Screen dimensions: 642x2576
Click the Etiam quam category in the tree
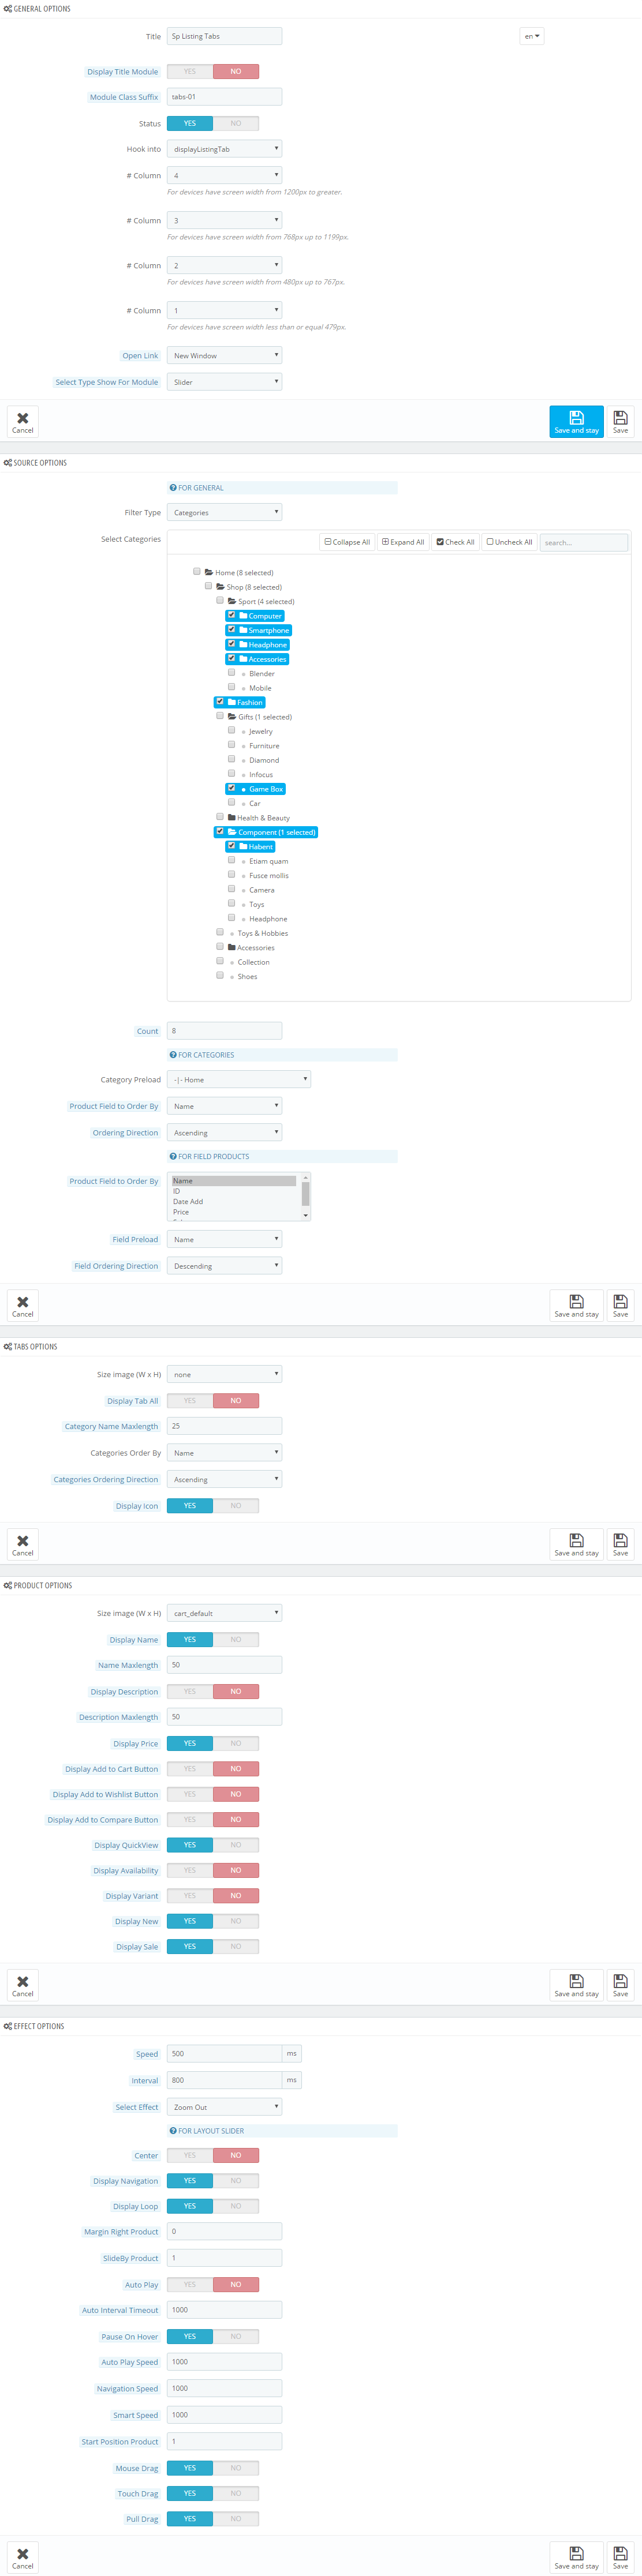(268, 861)
